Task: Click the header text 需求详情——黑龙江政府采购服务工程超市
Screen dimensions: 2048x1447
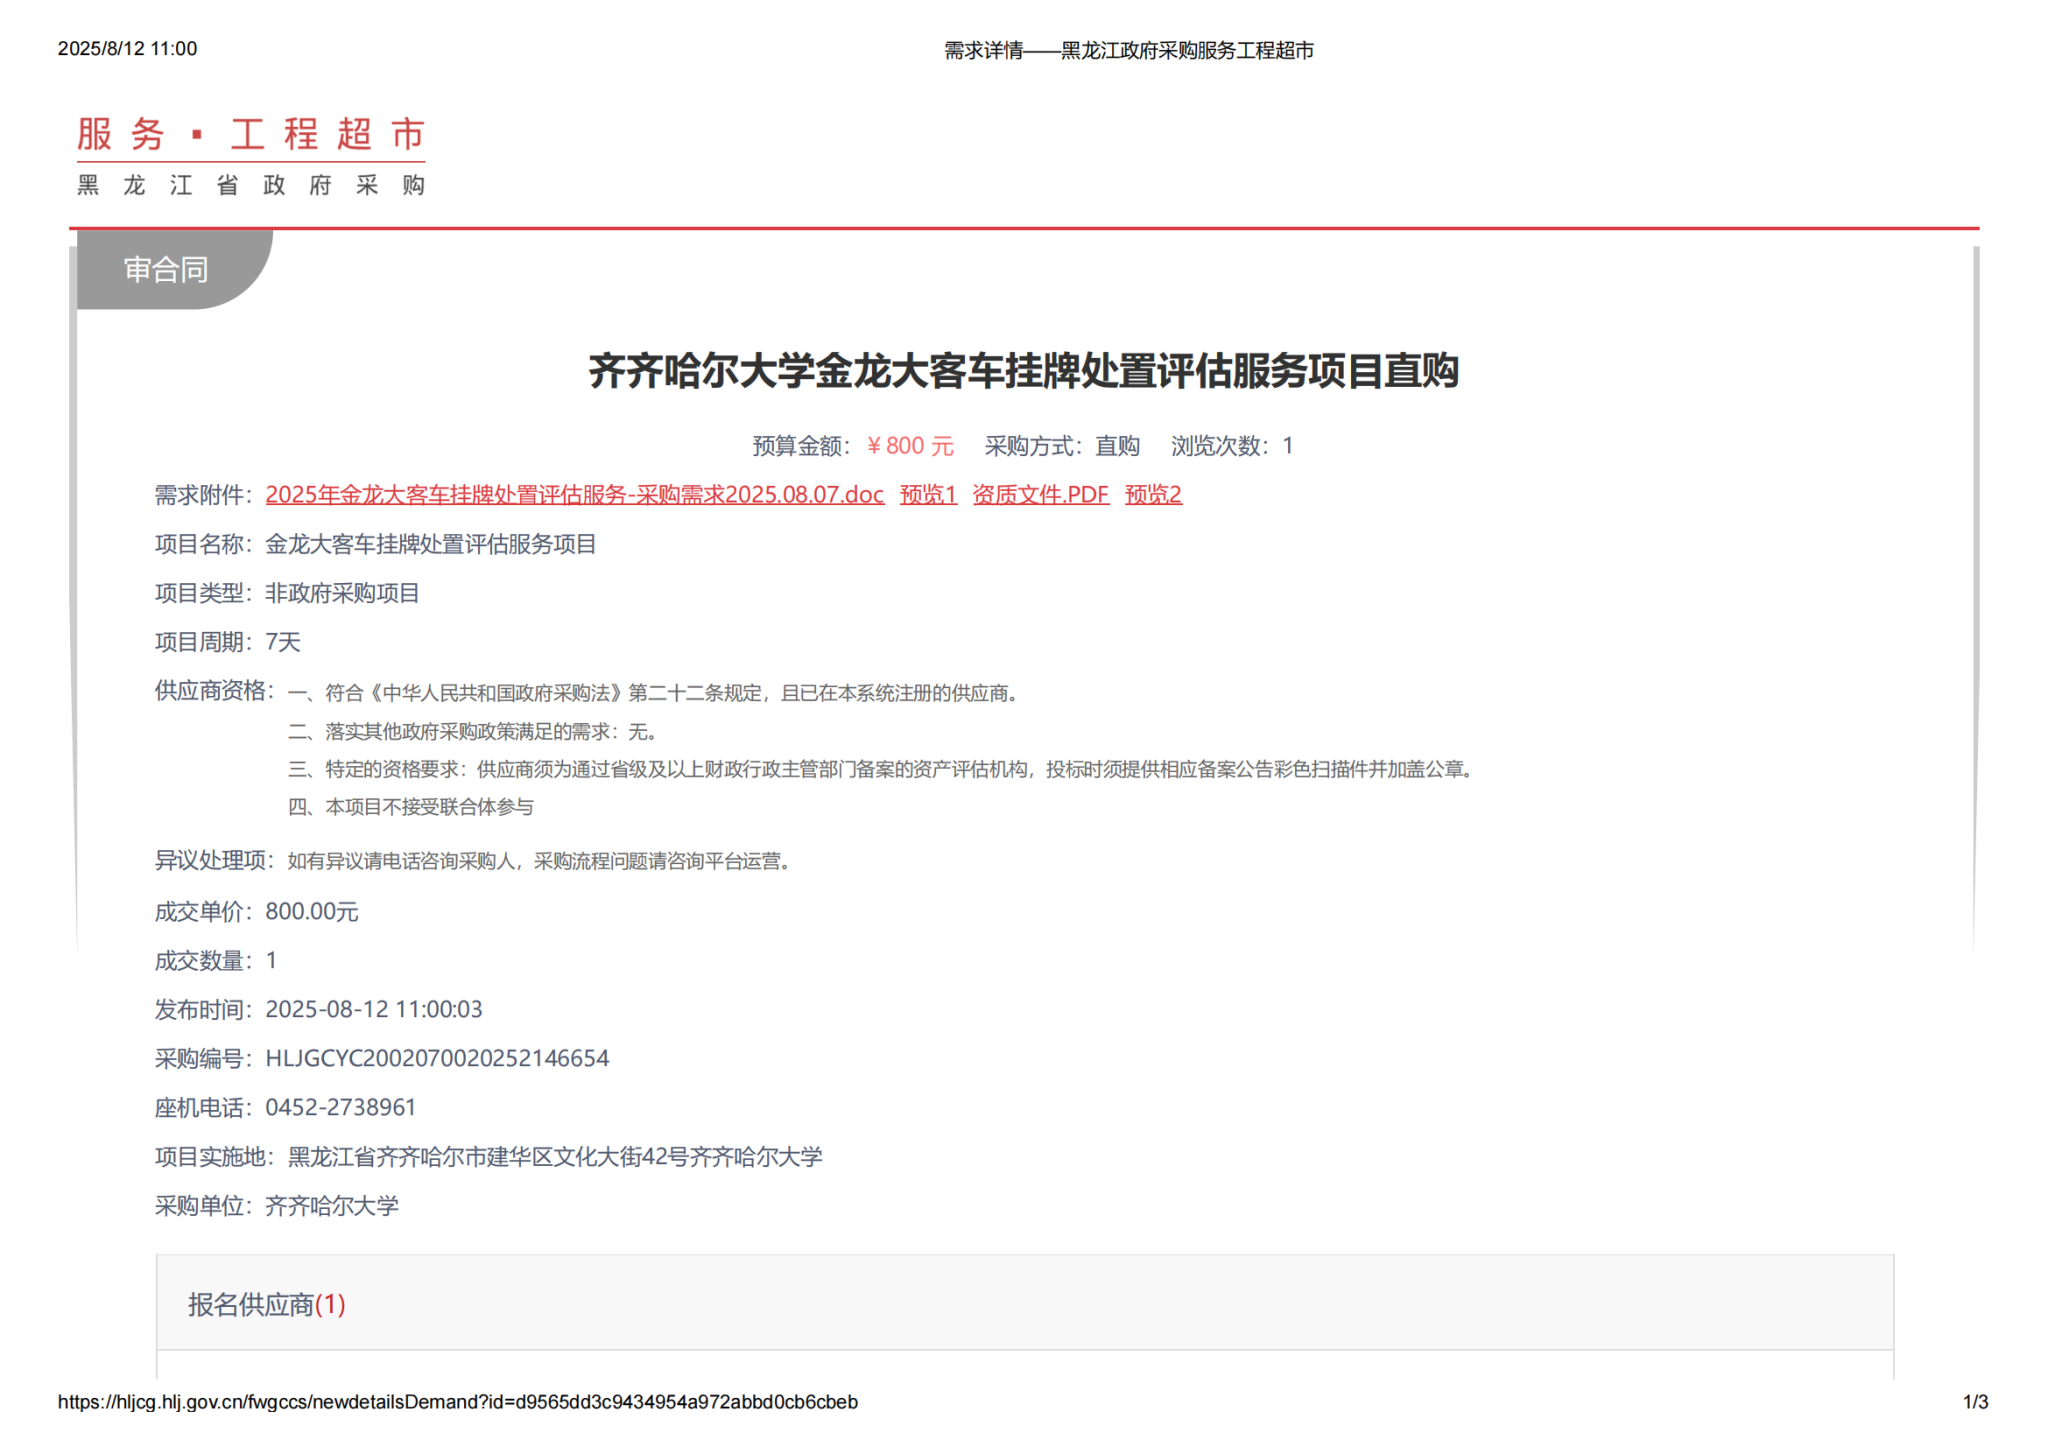Action: coord(1128,50)
